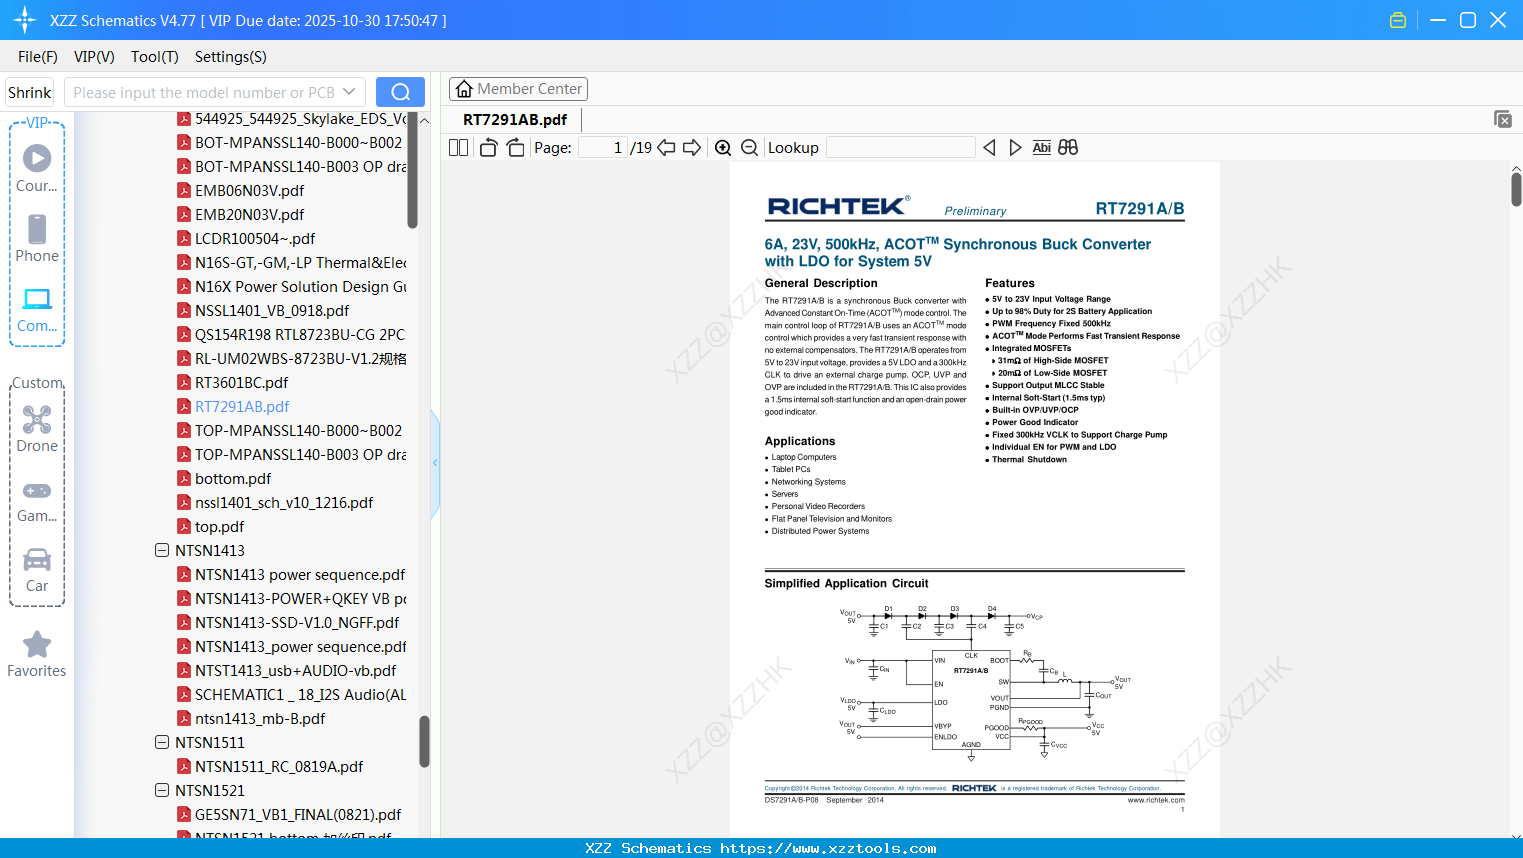Viewport: 1523px width, 858px height.
Task: Click the Lookup text field
Action: coord(900,148)
